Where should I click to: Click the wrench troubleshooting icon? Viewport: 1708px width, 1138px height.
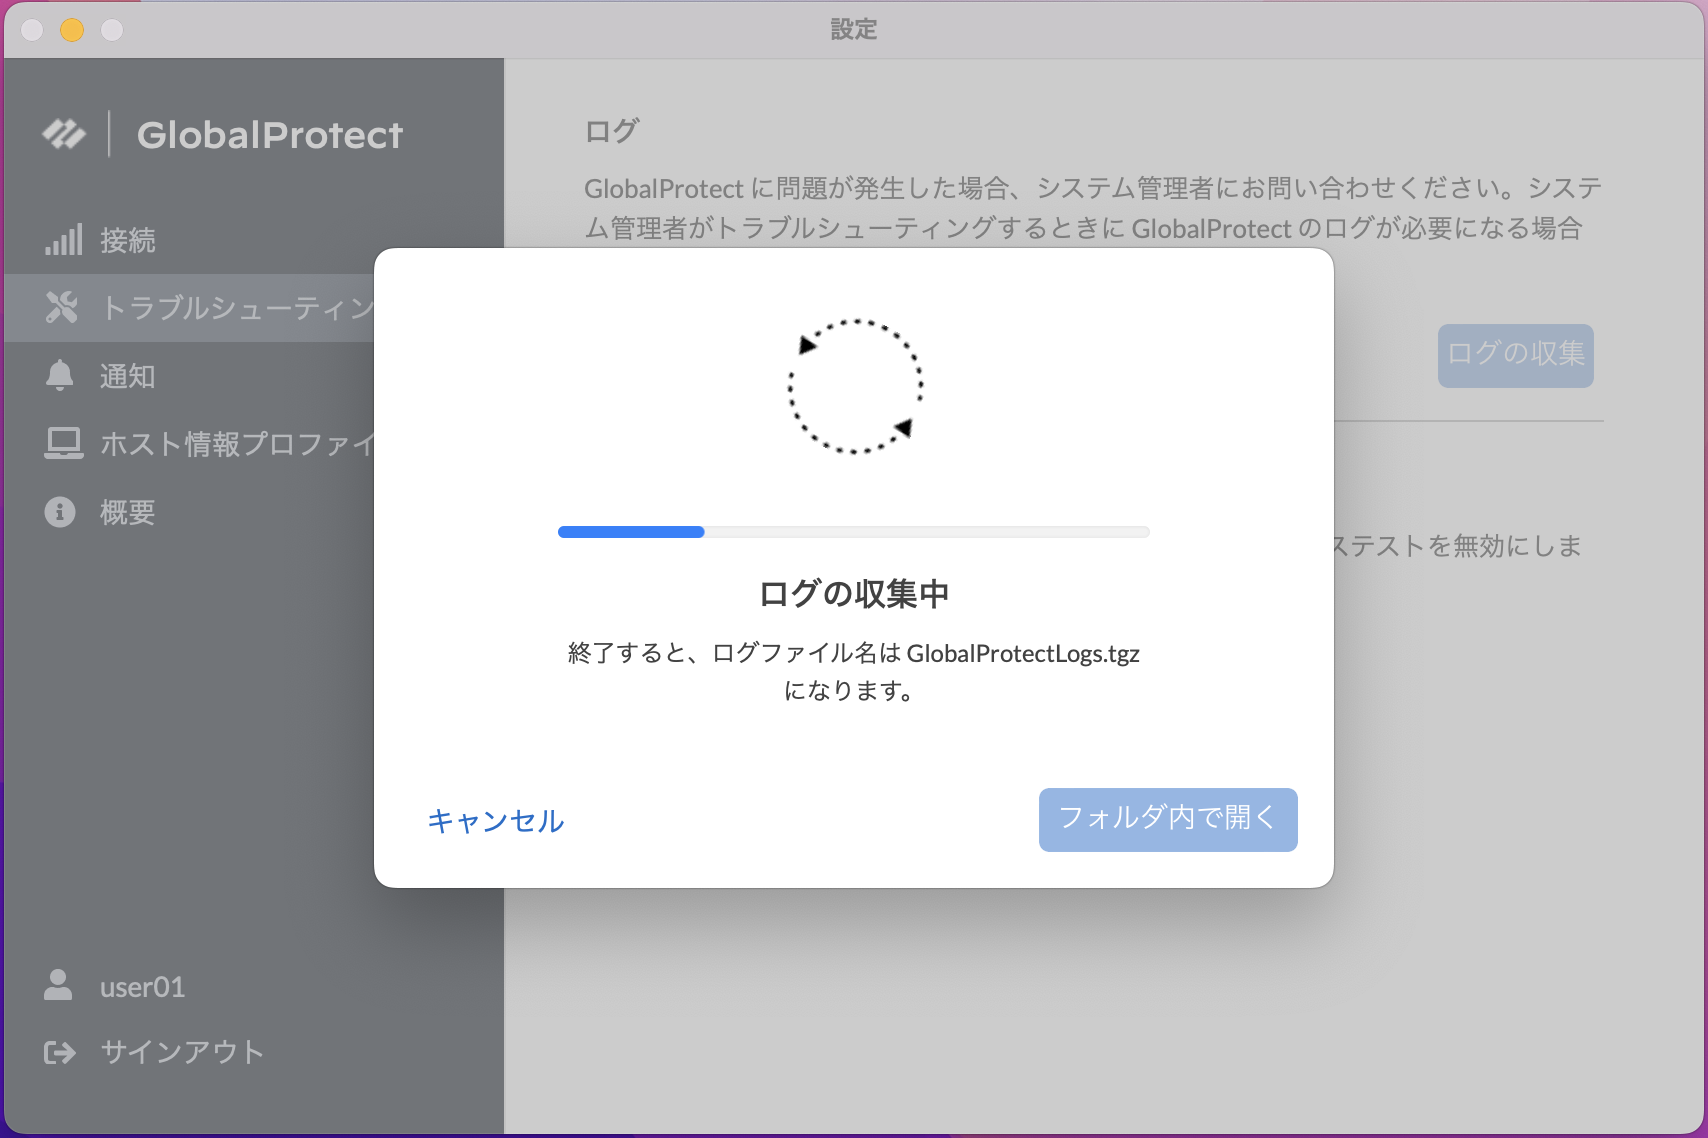pyautogui.click(x=61, y=307)
